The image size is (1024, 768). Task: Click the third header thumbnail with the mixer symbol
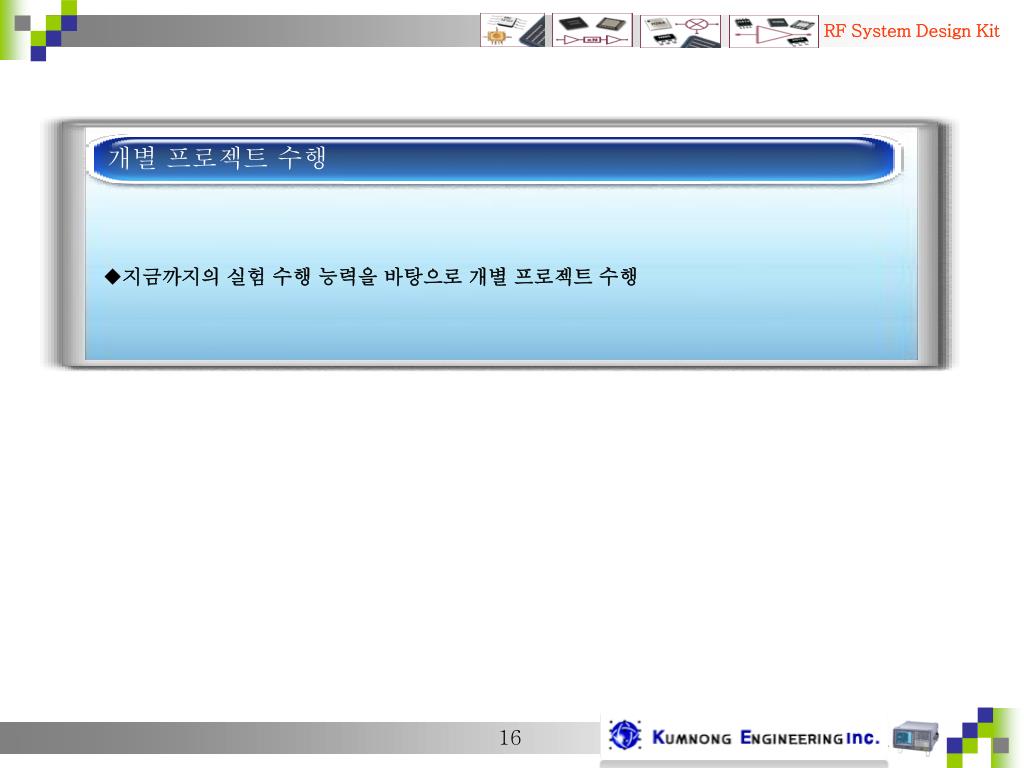(680, 31)
